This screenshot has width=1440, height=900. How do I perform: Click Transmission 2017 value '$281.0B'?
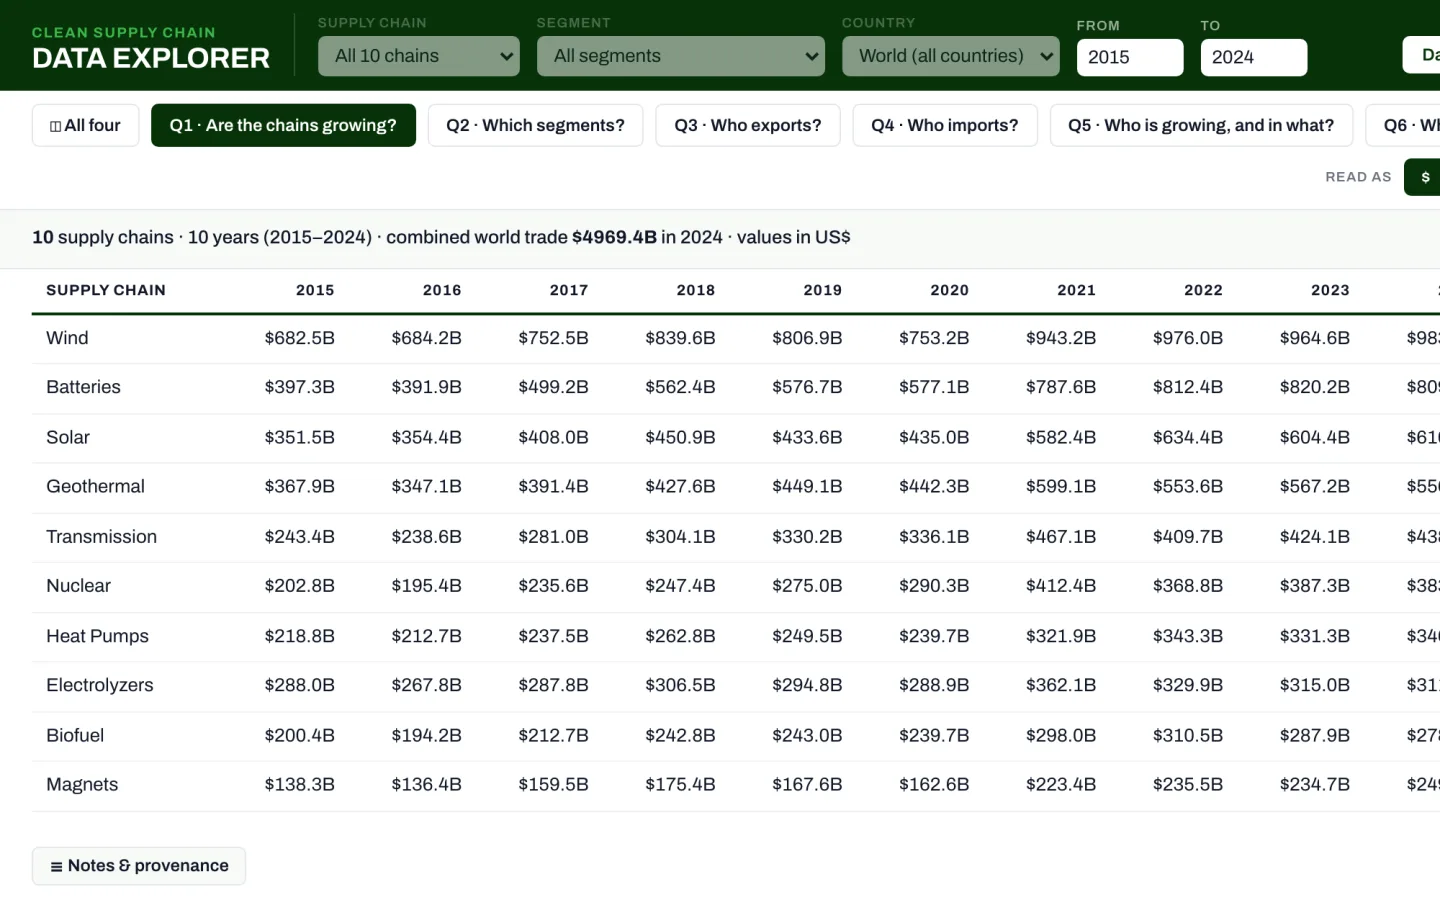[x=553, y=536]
